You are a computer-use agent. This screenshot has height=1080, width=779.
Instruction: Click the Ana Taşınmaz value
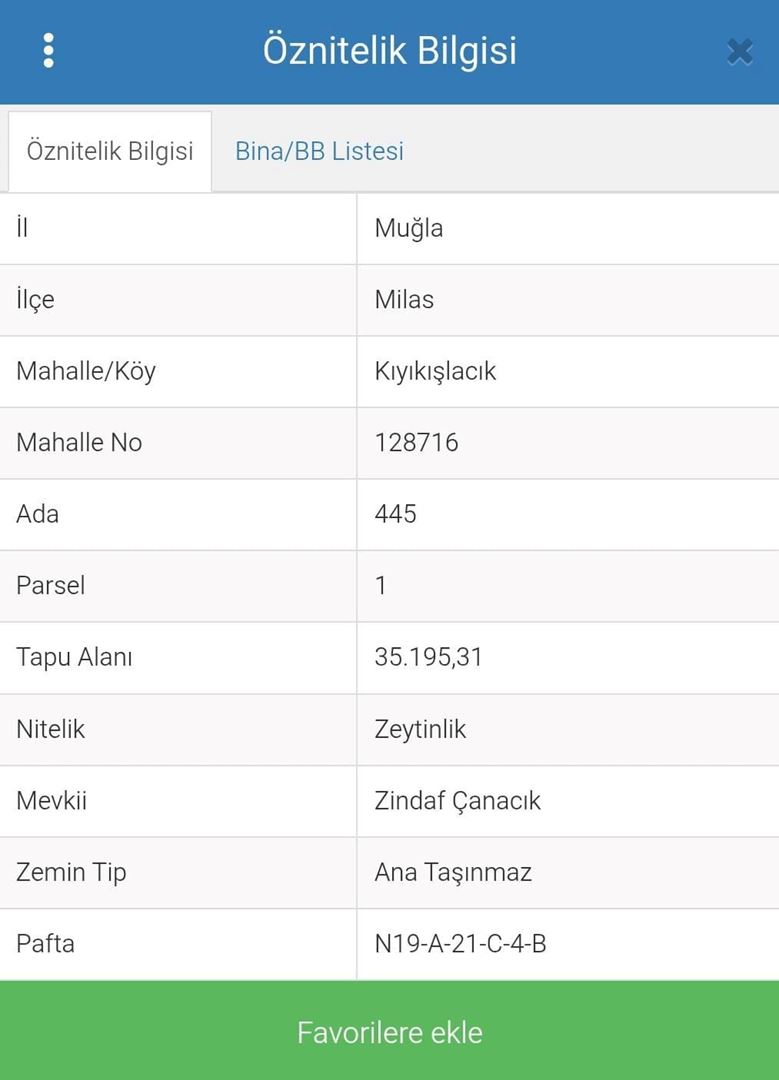click(x=453, y=872)
